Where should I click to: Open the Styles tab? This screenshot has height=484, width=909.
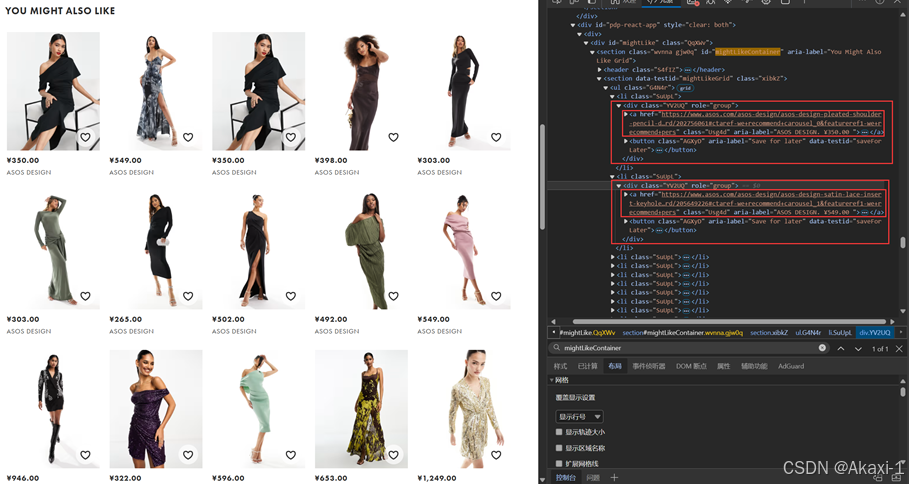560,366
